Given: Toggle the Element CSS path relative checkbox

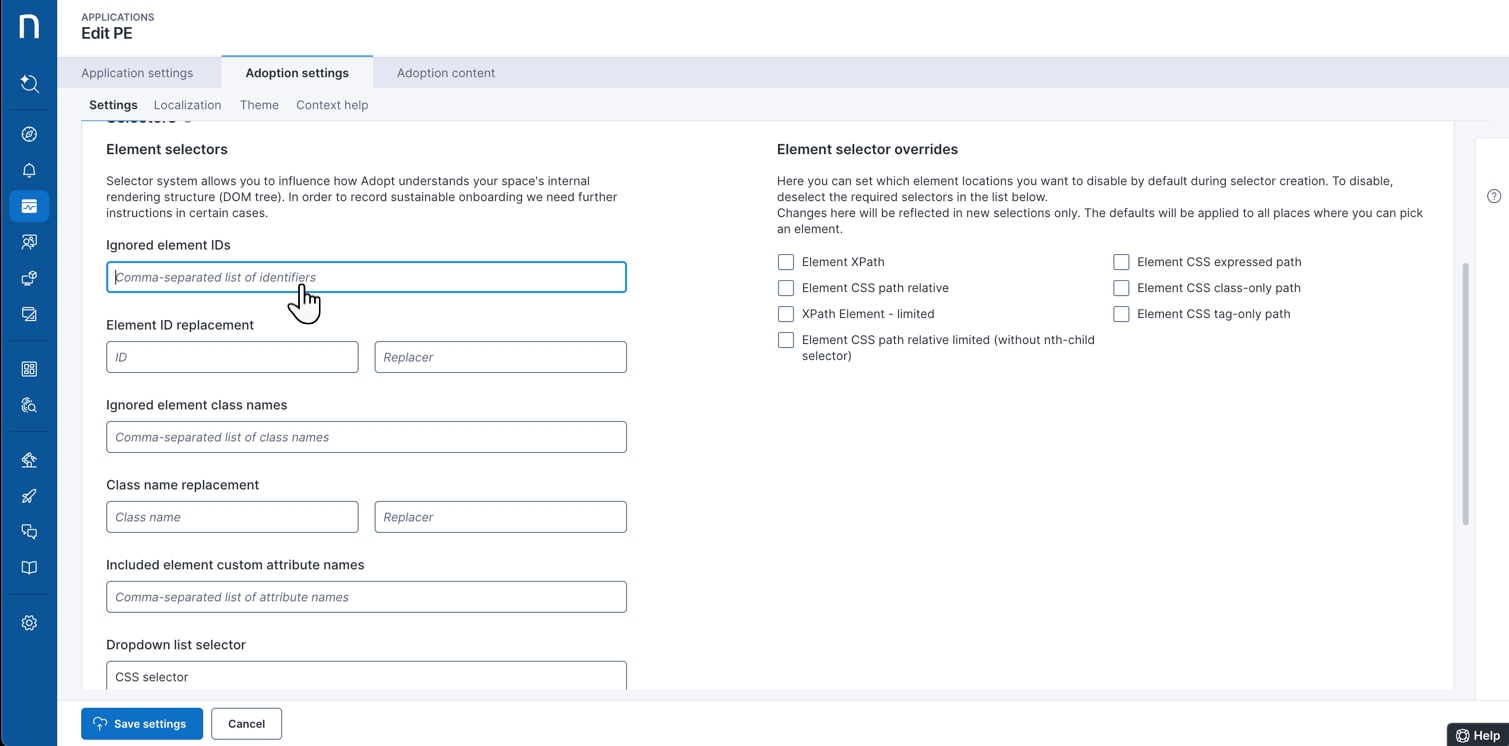Looking at the screenshot, I should [x=786, y=288].
